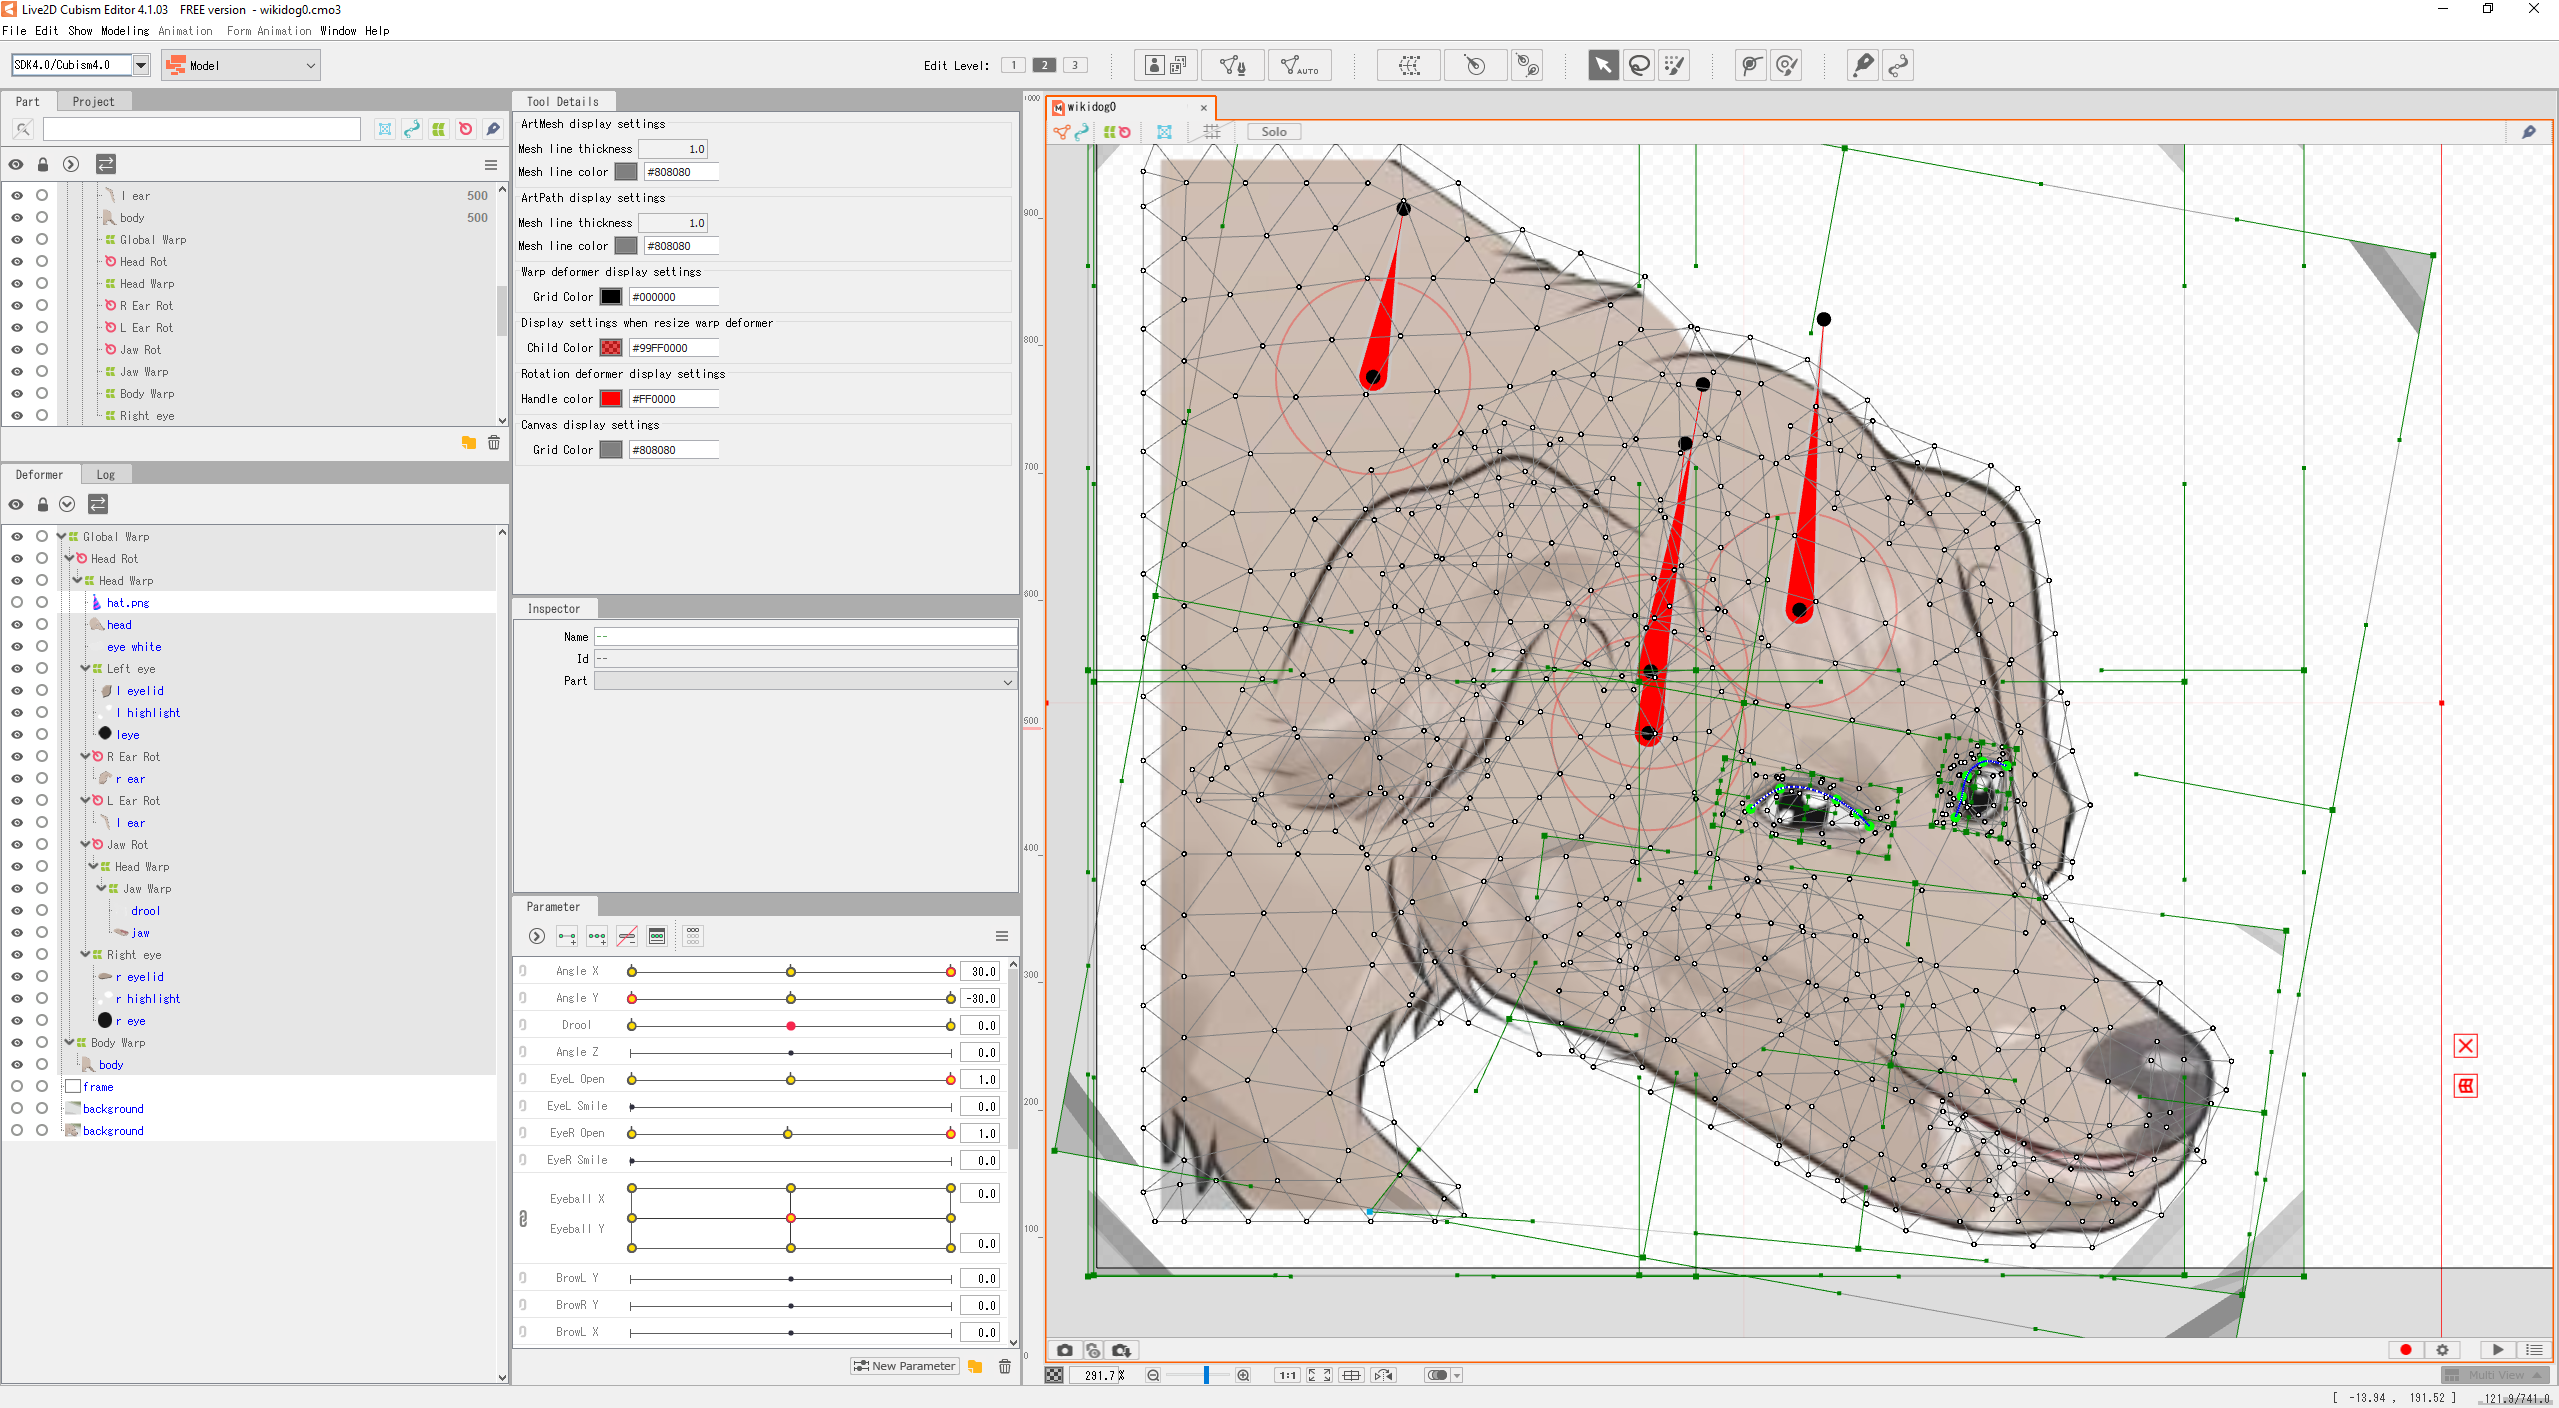The width and height of the screenshot is (2559, 1408).
Task: Open the Window menu
Action: [x=338, y=31]
